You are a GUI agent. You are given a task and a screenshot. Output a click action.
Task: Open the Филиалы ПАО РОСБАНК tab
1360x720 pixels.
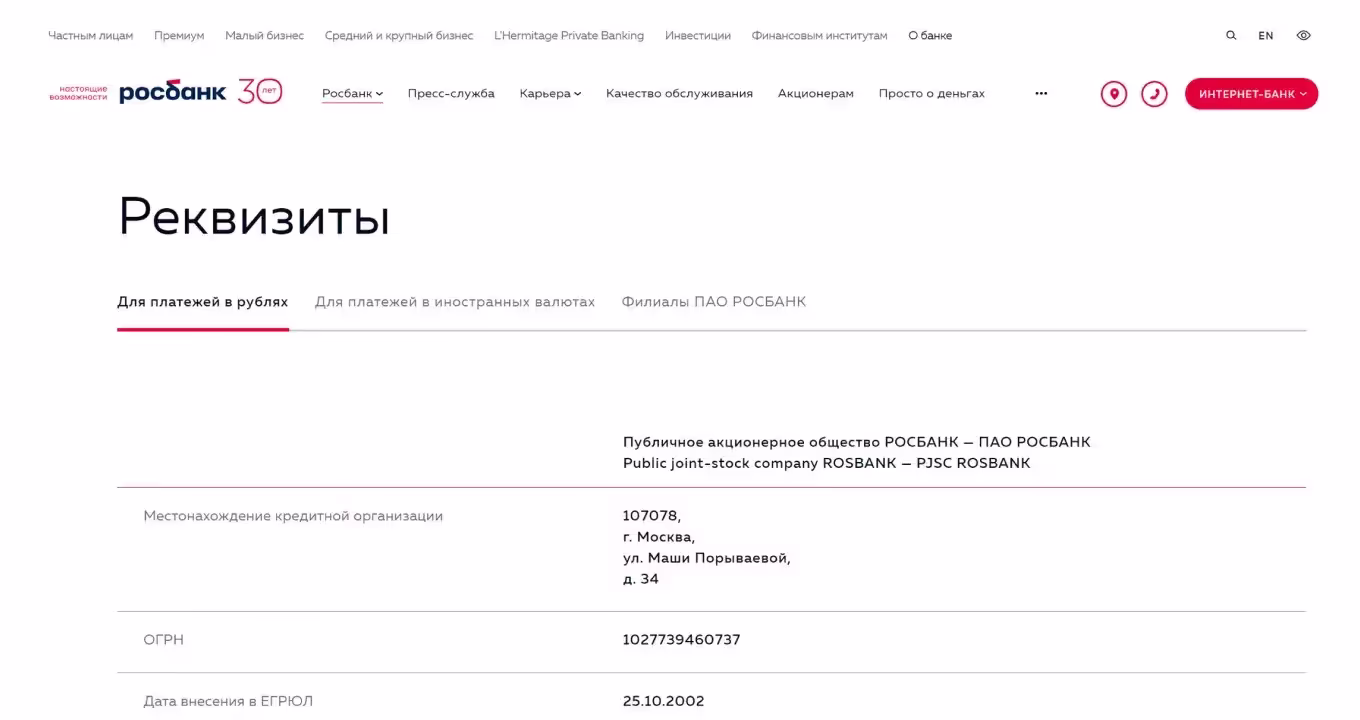tap(713, 302)
